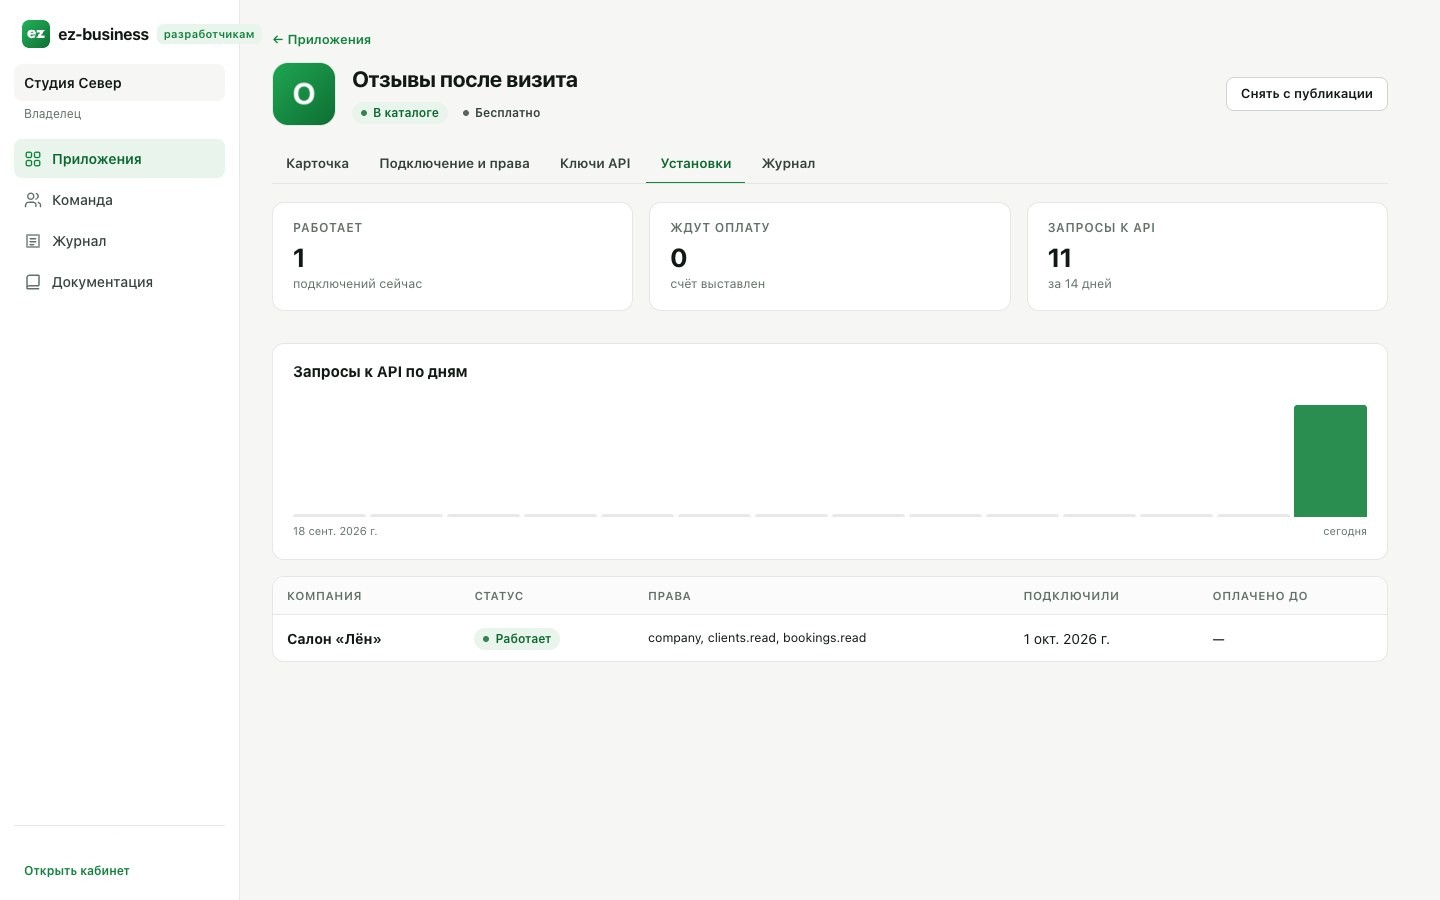Open Приложения in the sidebar
The image size is (1440, 900).
pos(119,159)
